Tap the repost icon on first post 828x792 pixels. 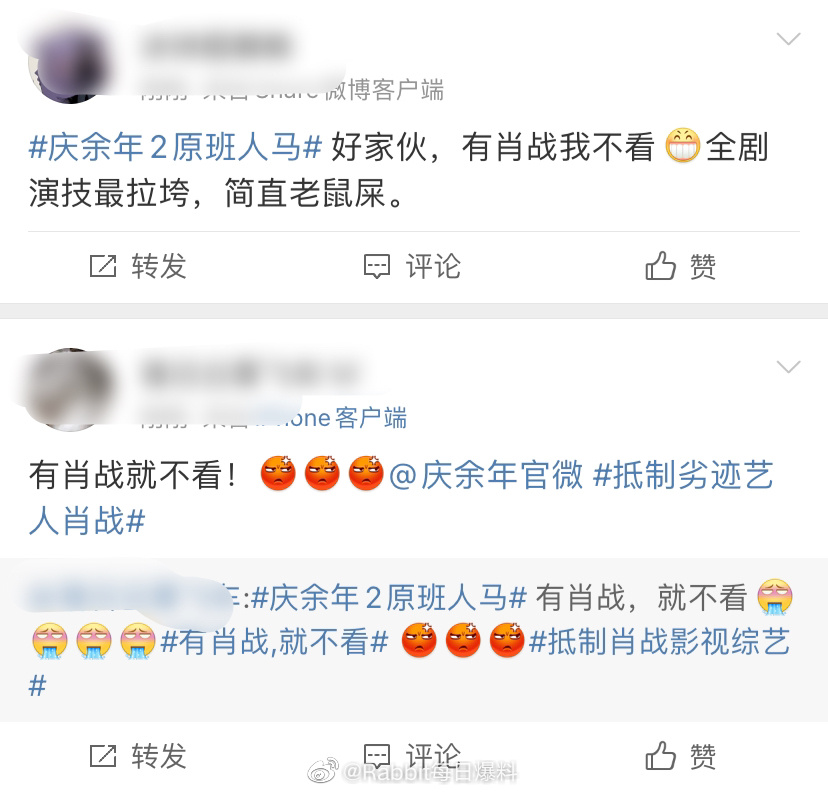coord(102,266)
